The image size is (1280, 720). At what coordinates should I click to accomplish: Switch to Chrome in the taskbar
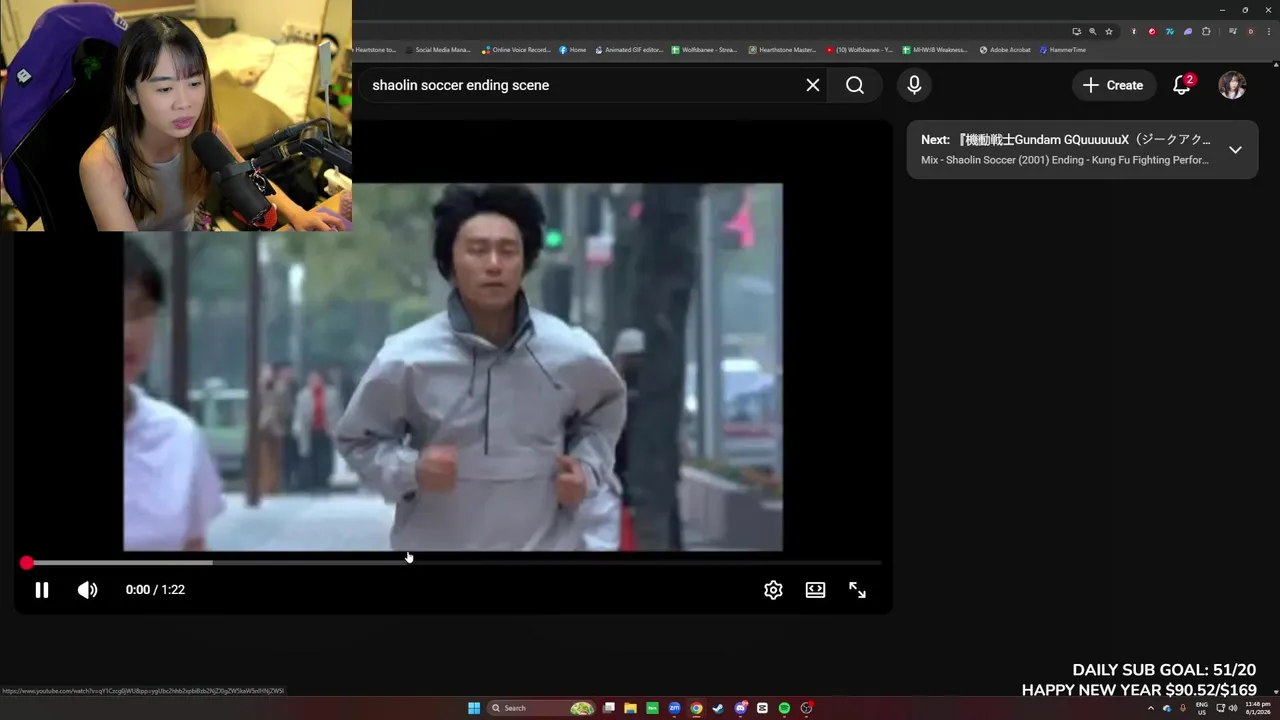[x=696, y=708]
